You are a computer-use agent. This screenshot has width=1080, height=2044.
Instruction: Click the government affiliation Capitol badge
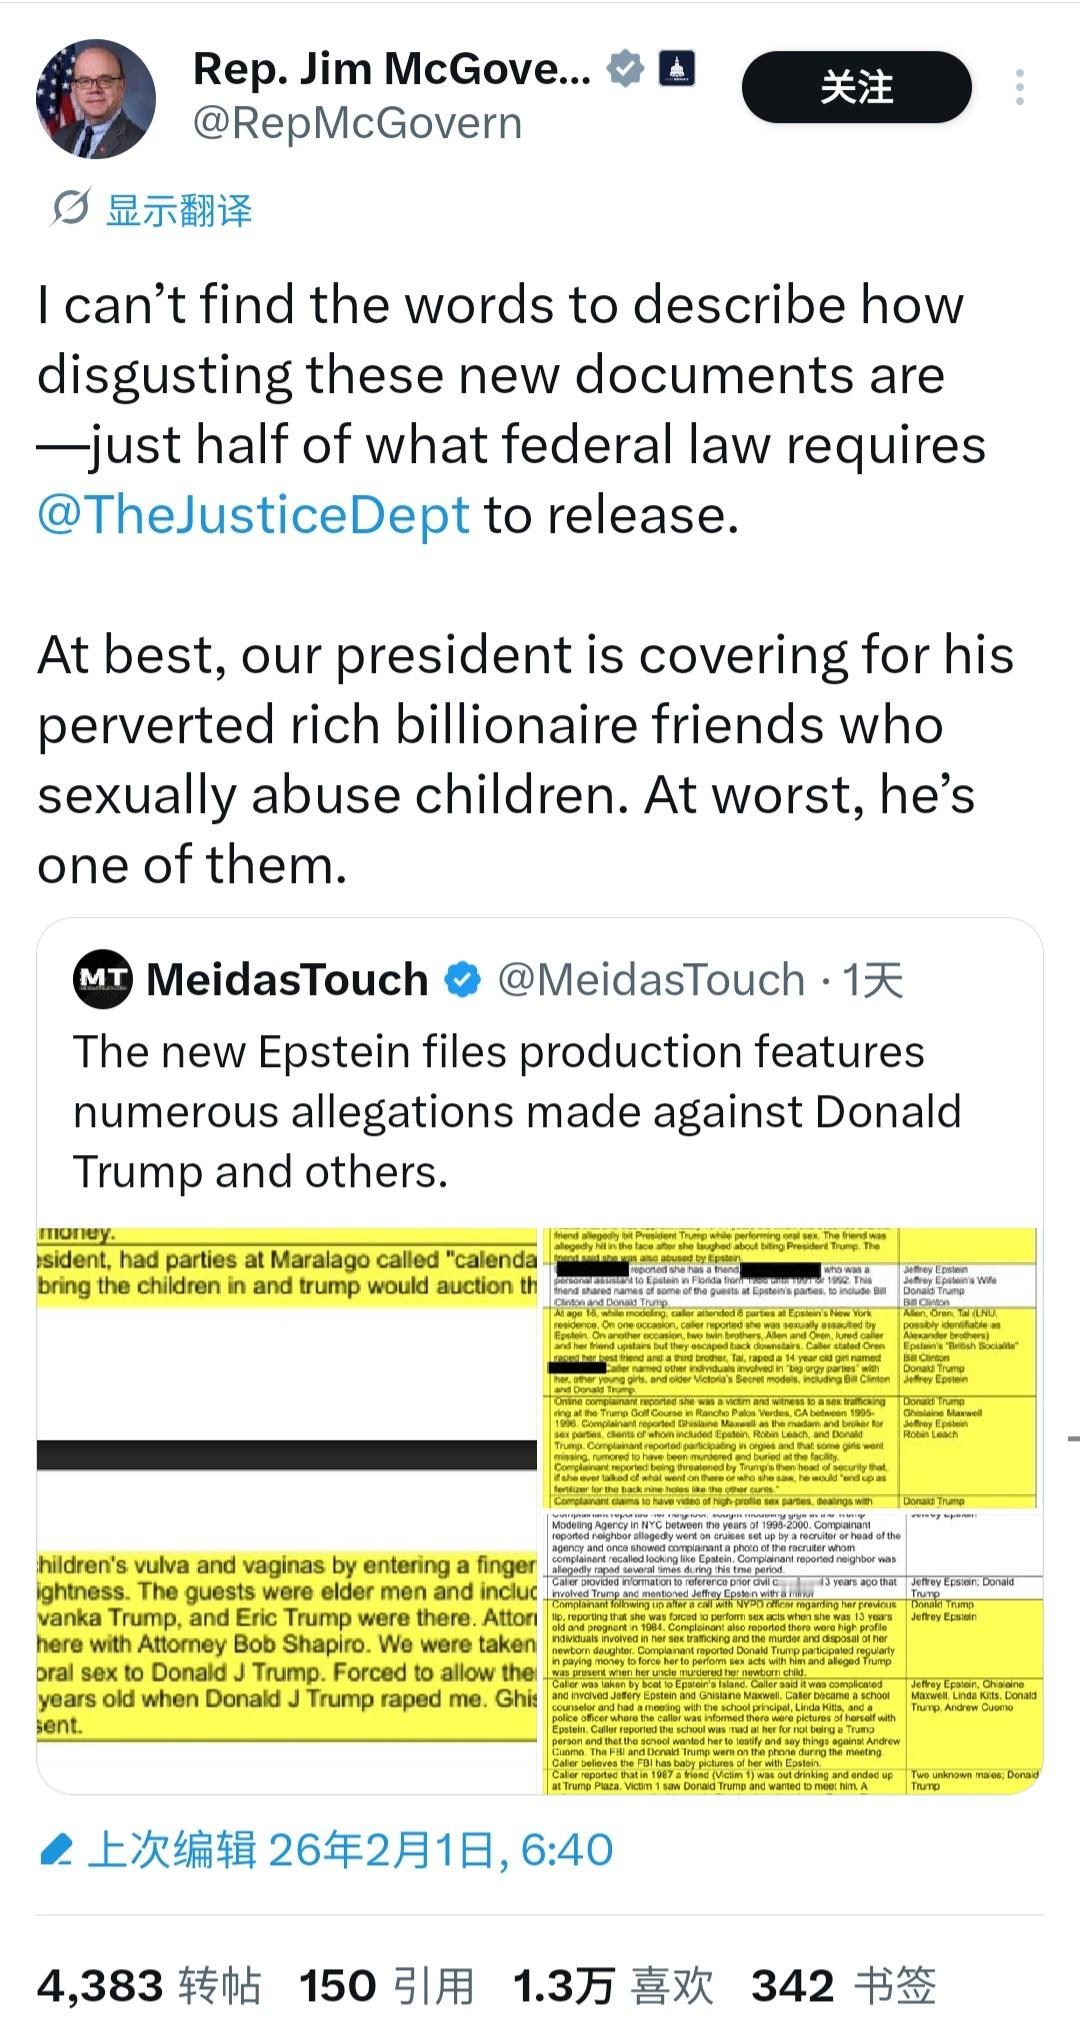click(x=676, y=68)
